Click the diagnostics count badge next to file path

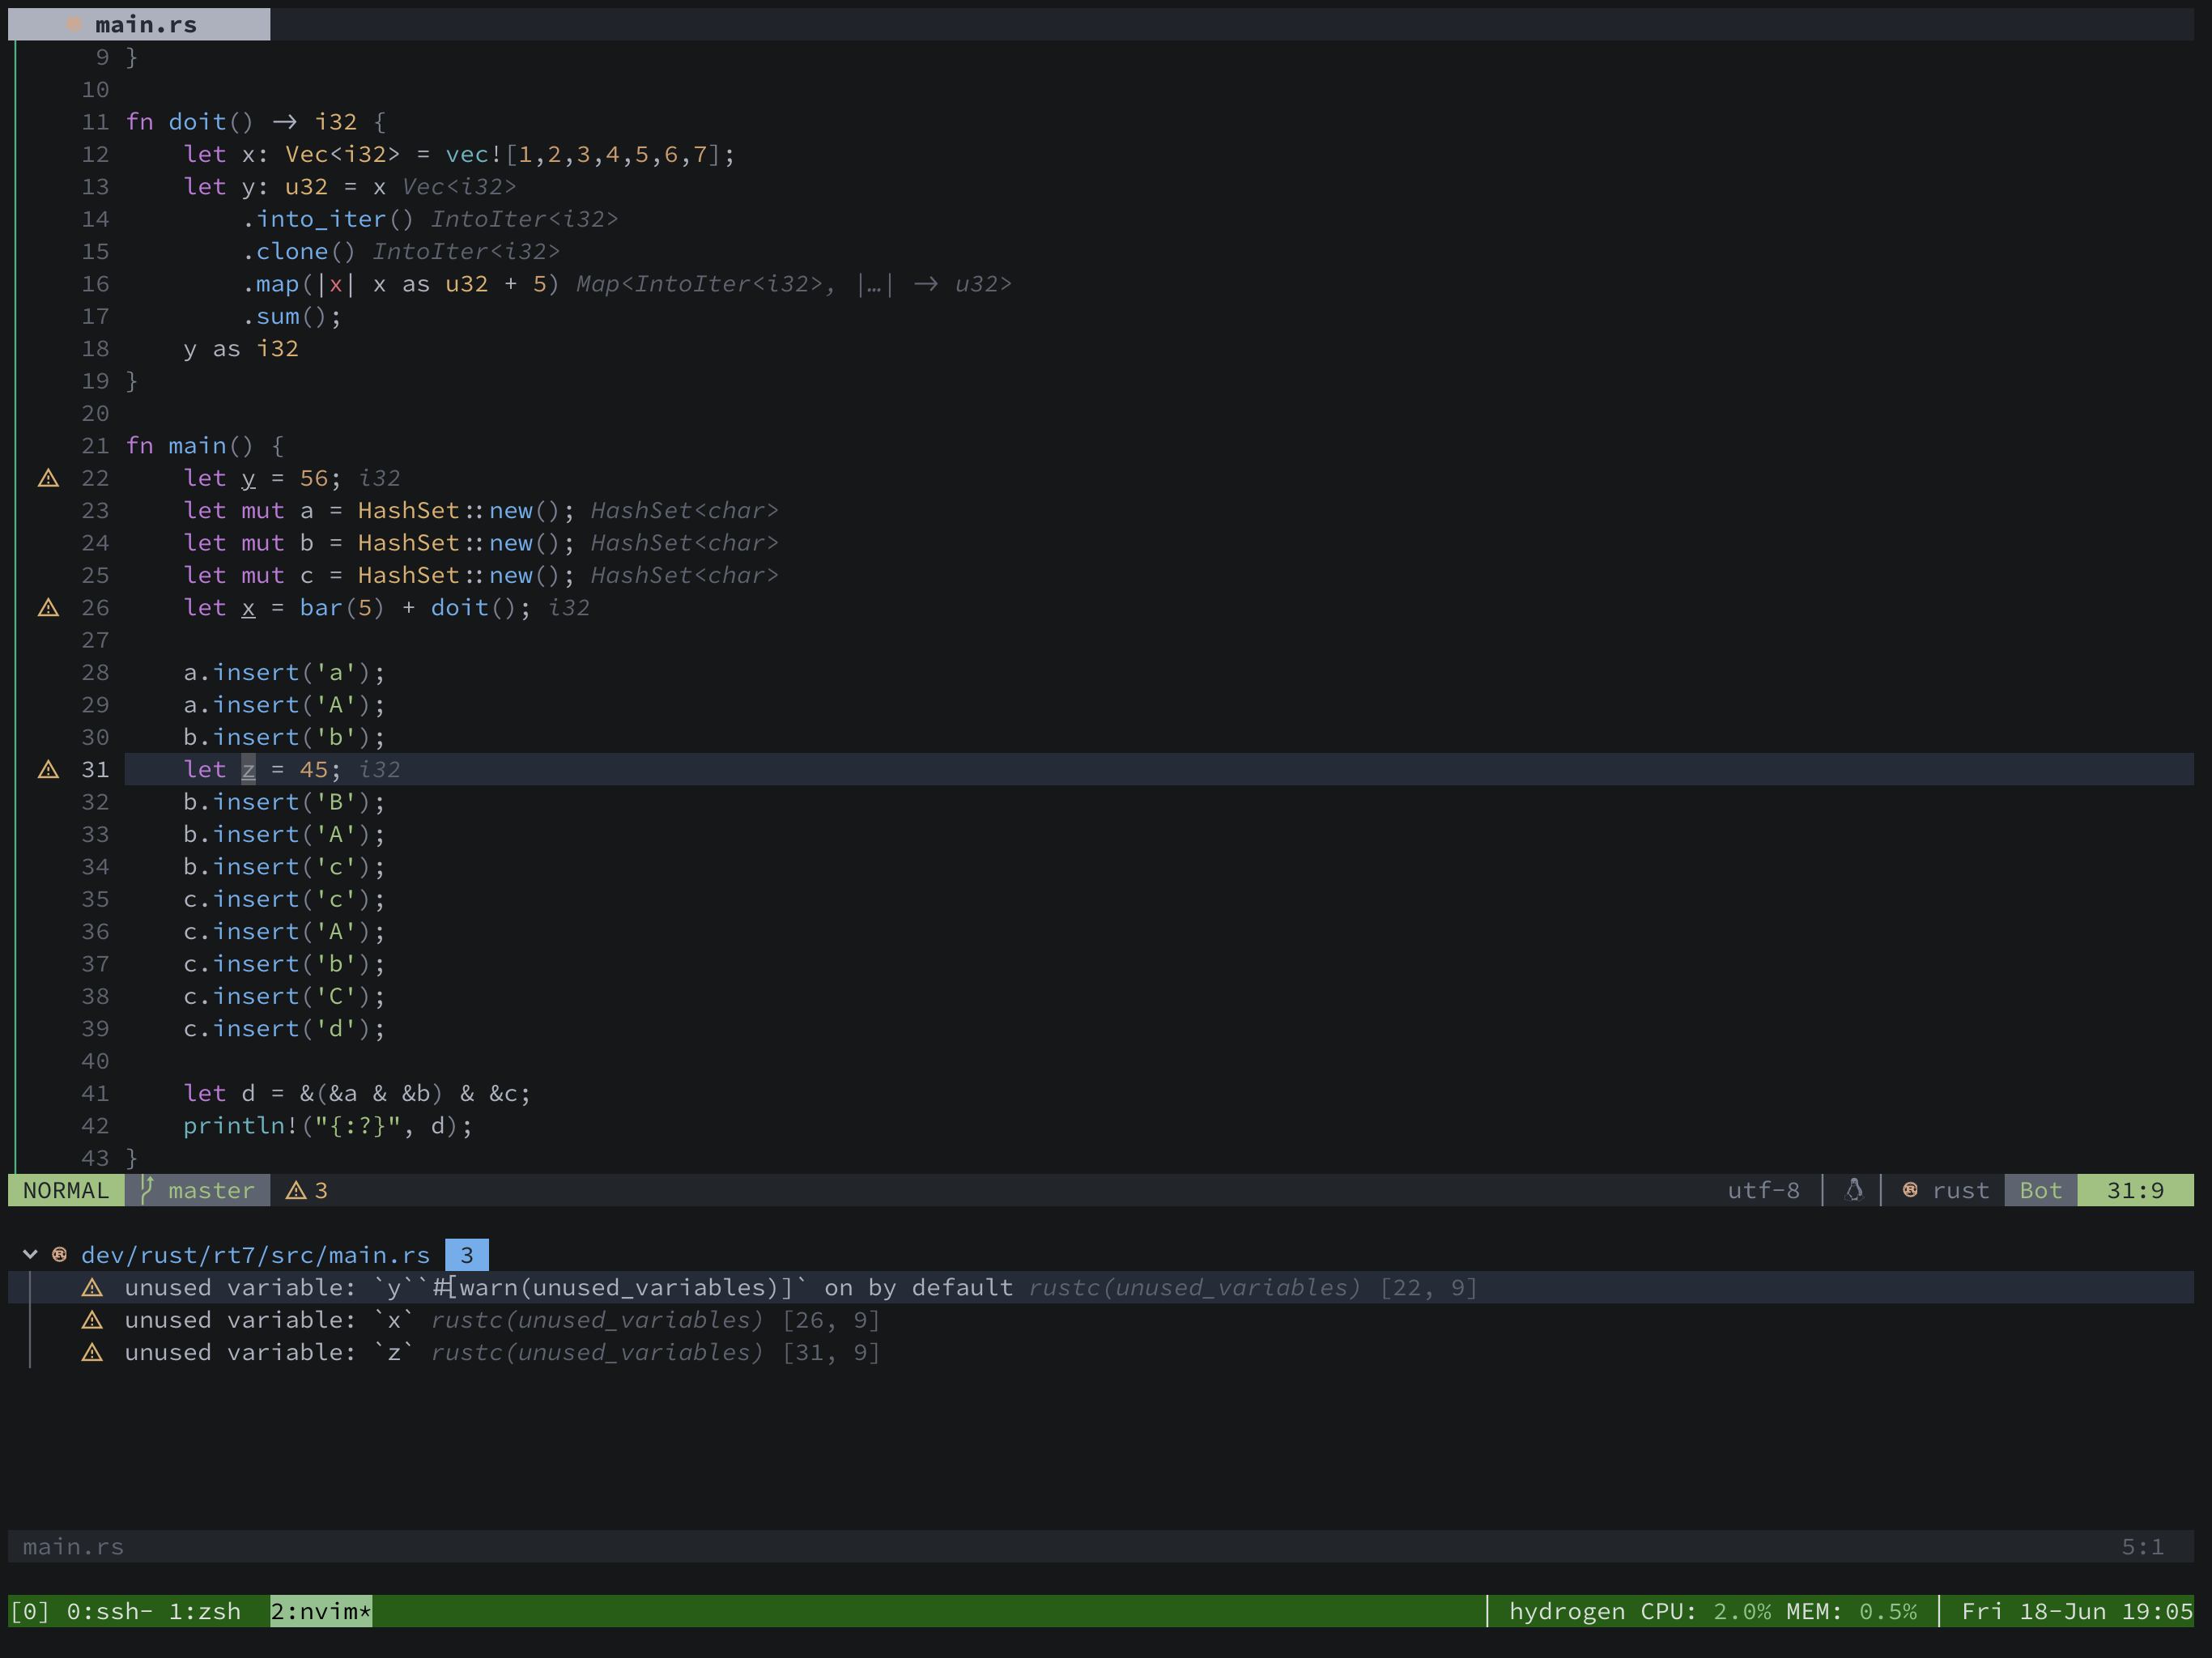pos(466,1255)
